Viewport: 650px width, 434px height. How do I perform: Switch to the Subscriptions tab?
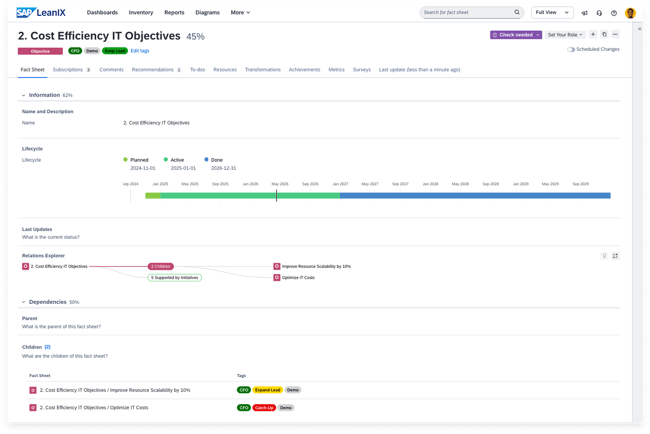click(x=71, y=70)
